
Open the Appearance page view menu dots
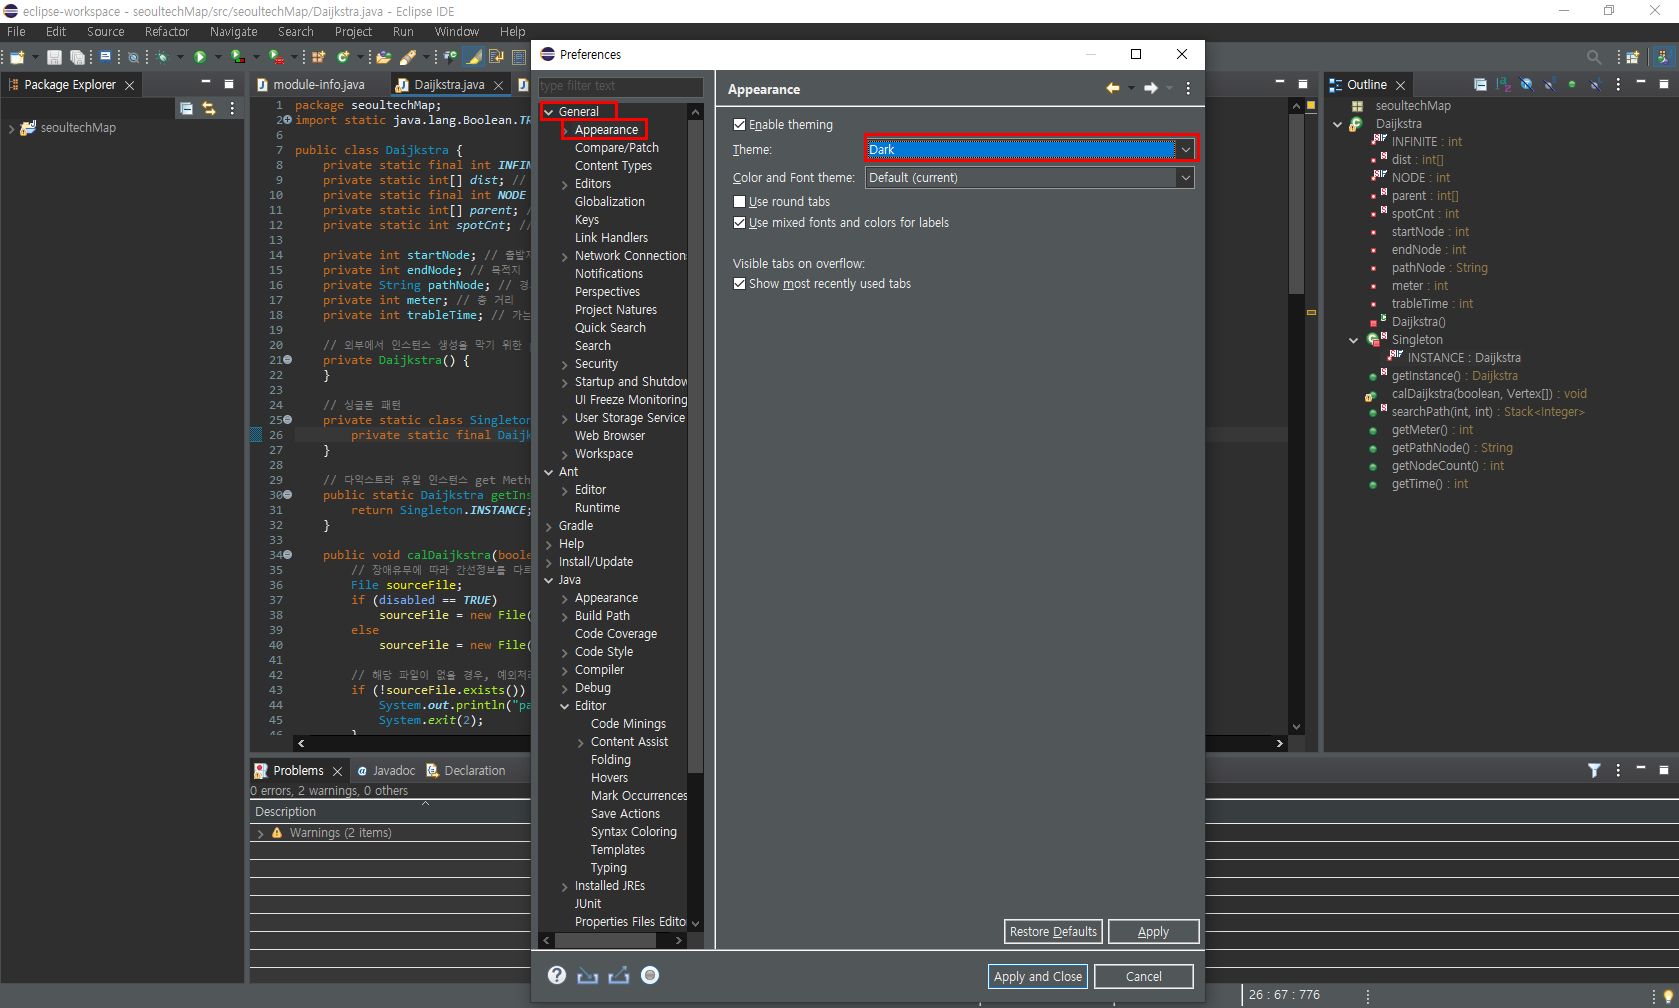1188,88
